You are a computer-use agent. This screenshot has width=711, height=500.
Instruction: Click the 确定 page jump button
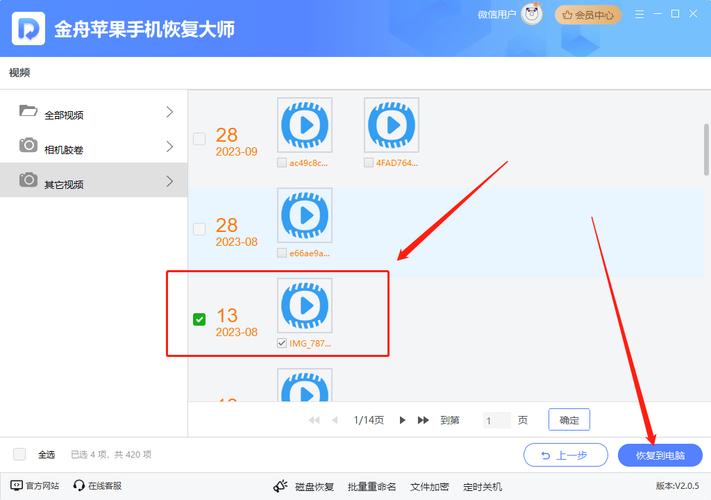tap(569, 420)
